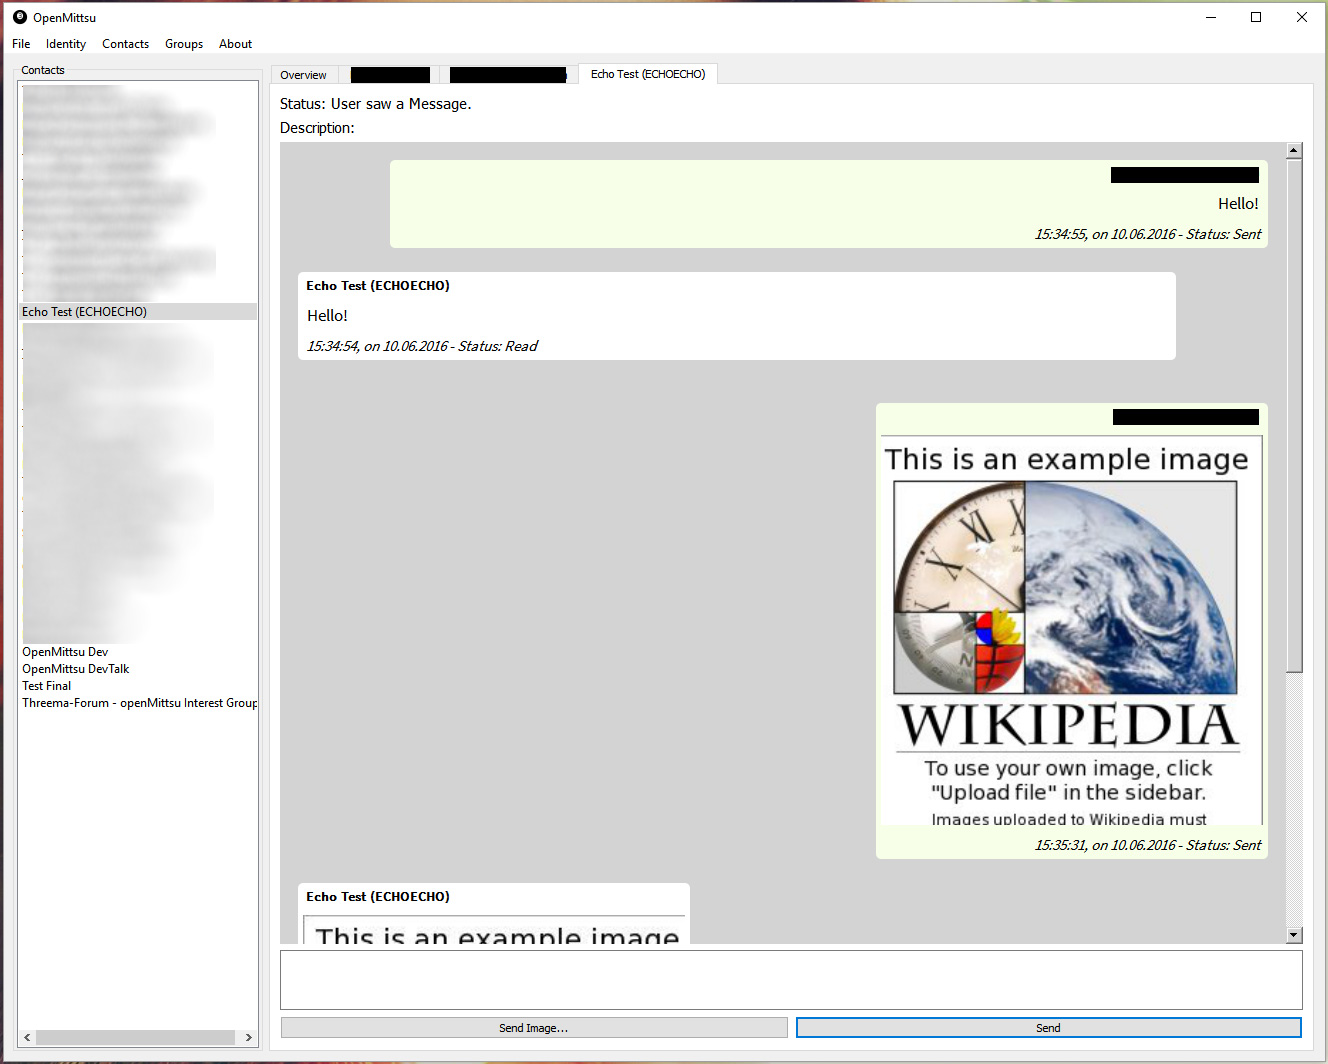This screenshot has width=1328, height=1064.
Task: Click the sent 'Hello!' message text
Action: tap(1238, 204)
